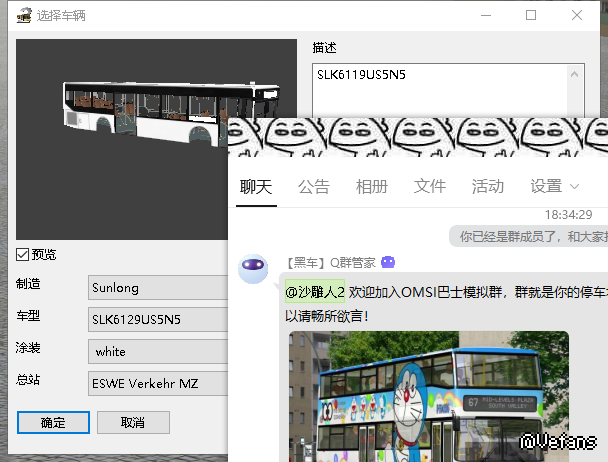Click the Q群管家 robot avatar
This screenshot has width=608, height=462.
[x=251, y=269]
